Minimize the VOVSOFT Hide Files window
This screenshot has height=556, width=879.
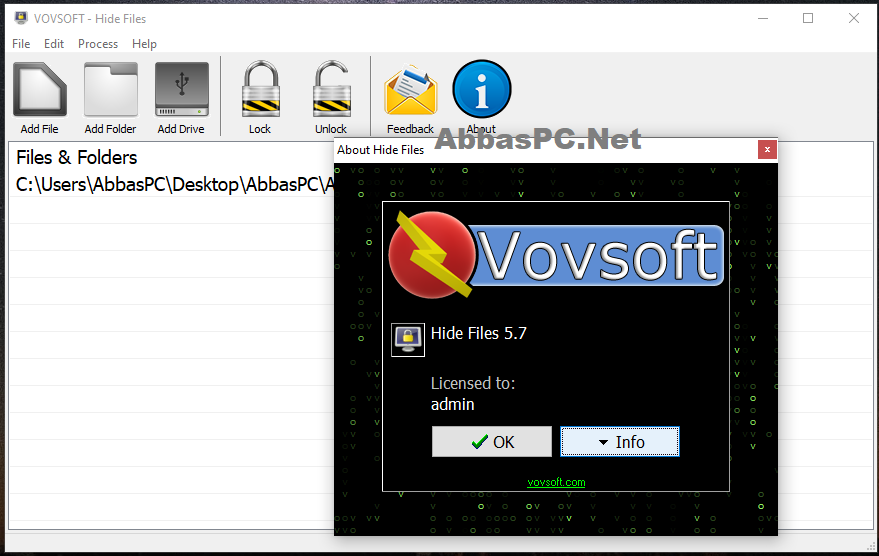[763, 18]
